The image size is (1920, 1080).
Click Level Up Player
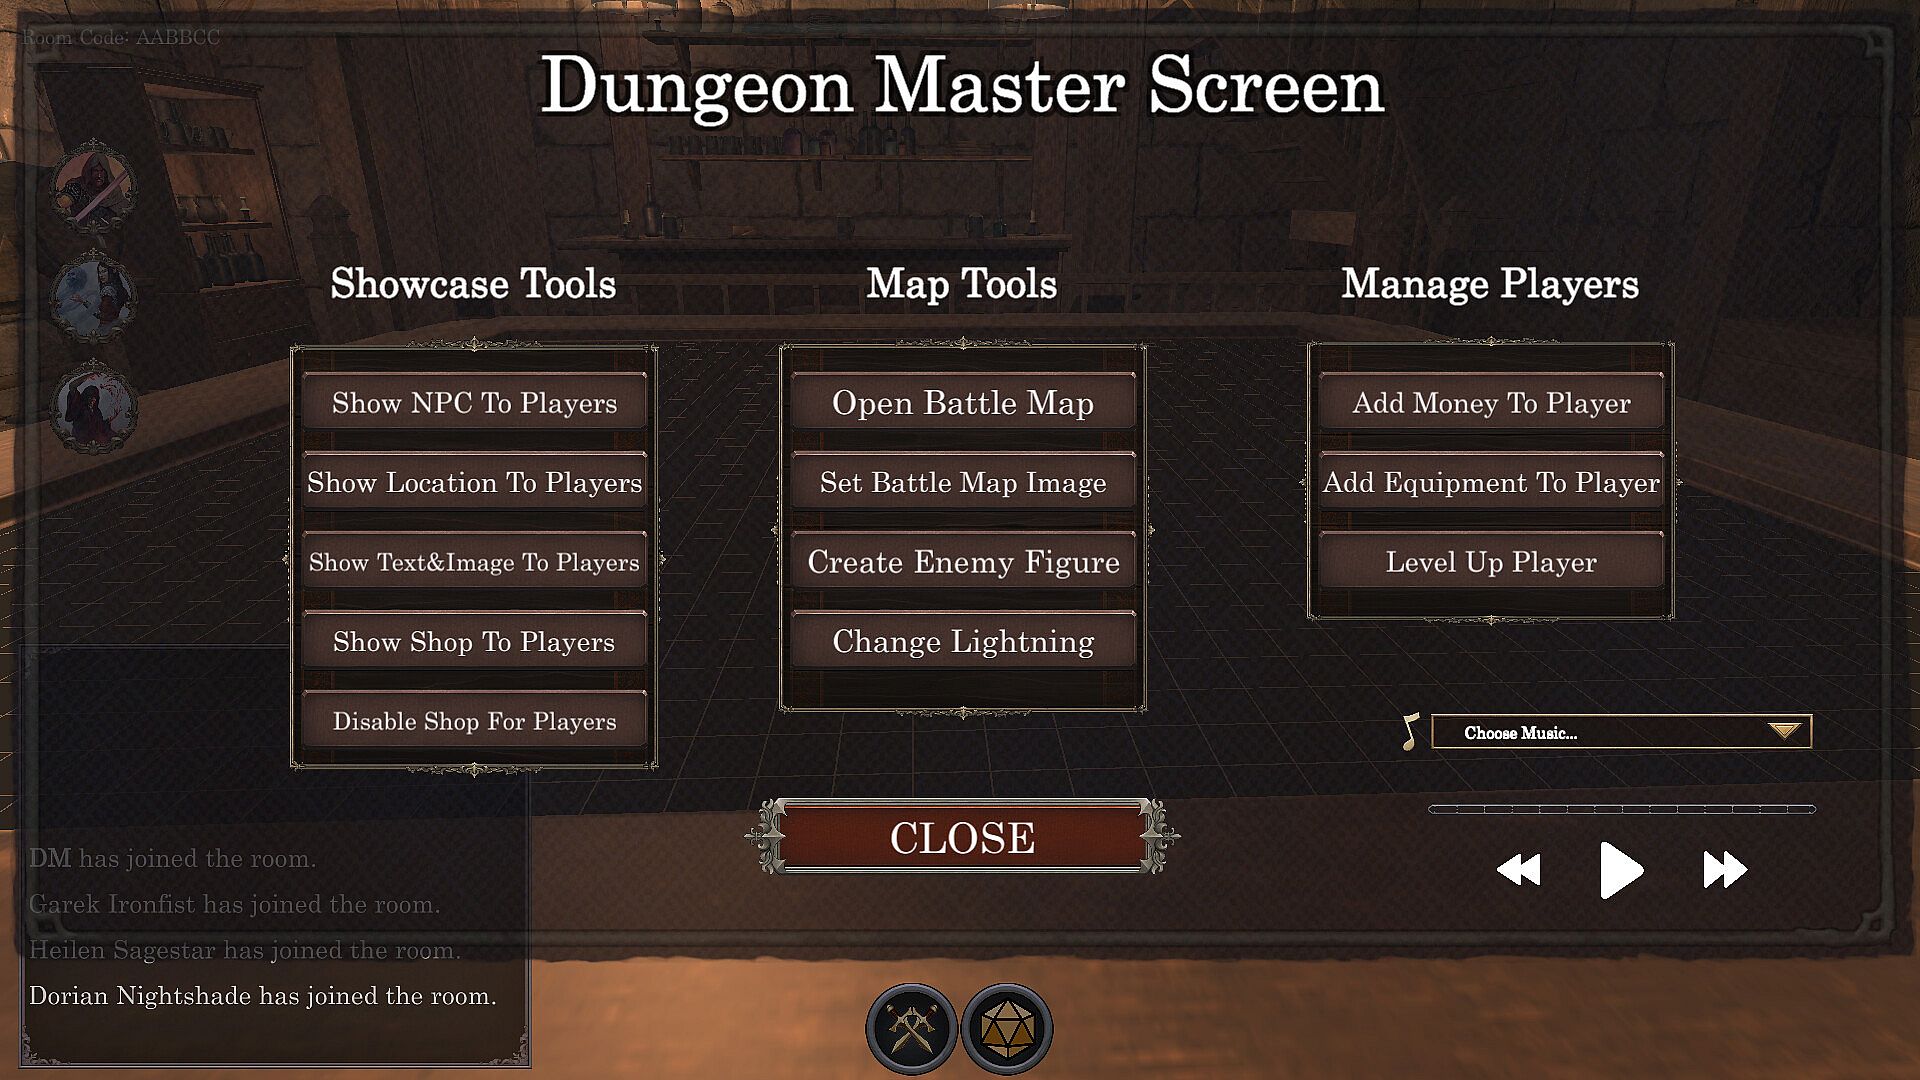pos(1490,562)
